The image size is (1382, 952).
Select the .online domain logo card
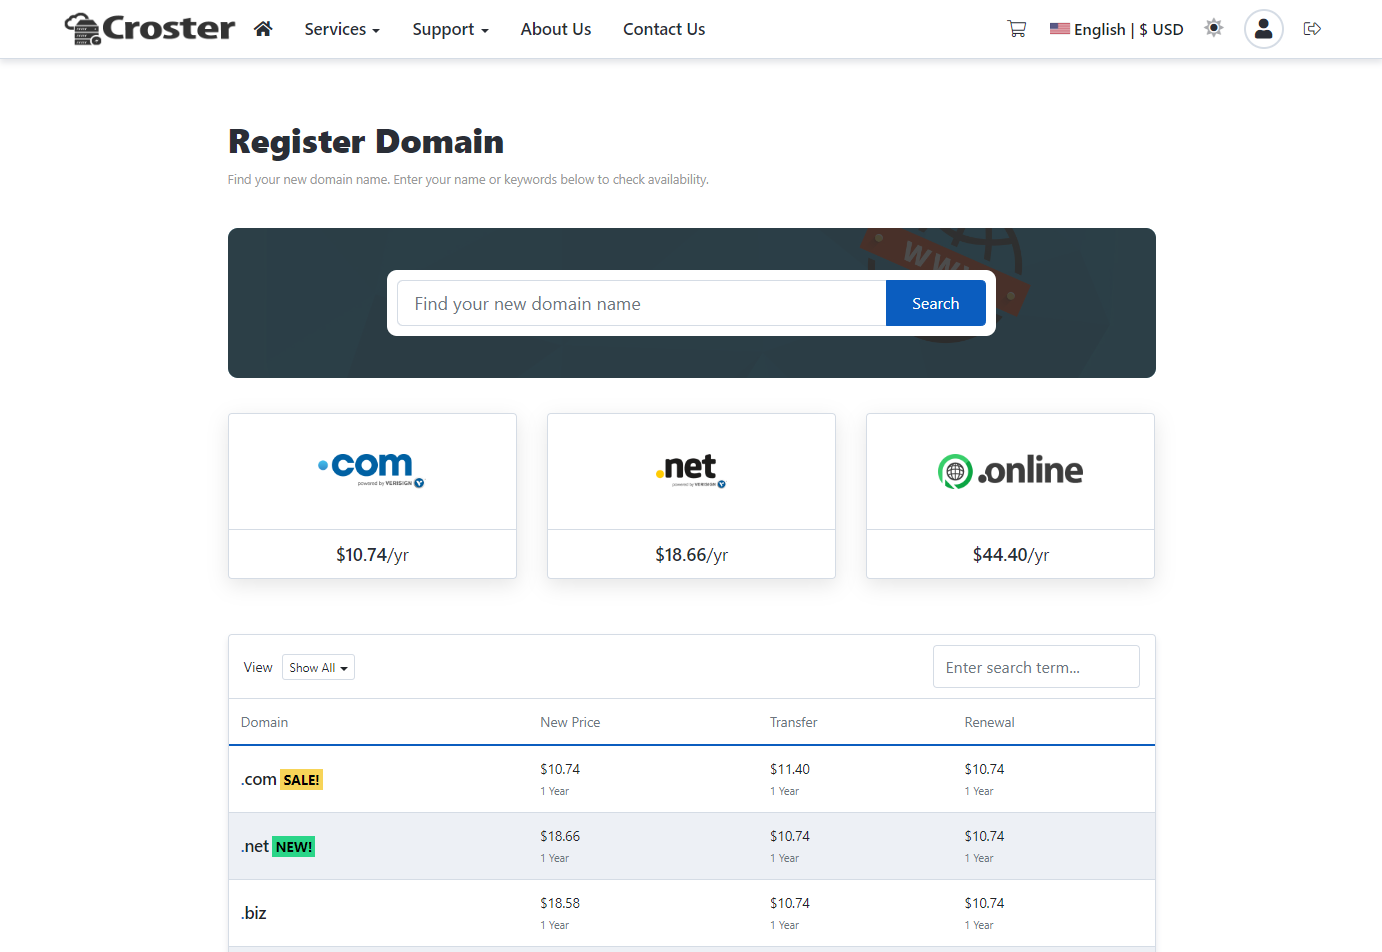tap(1010, 471)
